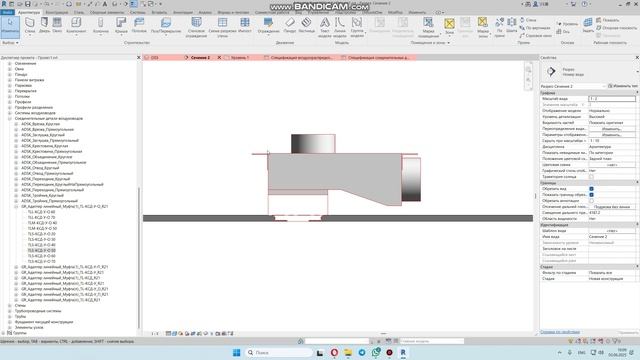Activate the Window (Окно) tool
640x360 pixels.
coord(57,25)
